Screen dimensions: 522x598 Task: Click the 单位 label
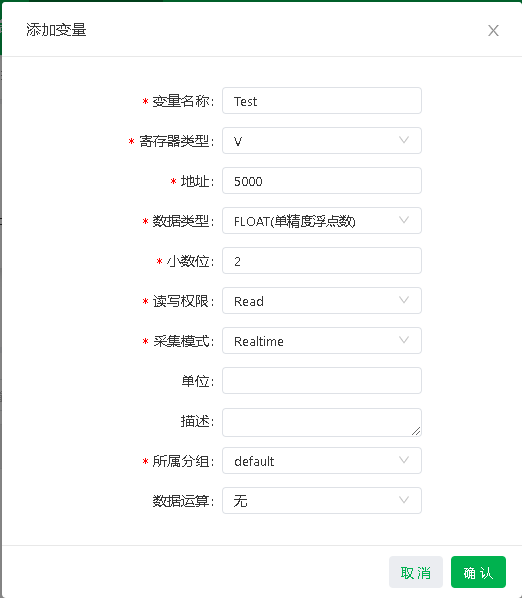click(x=197, y=381)
